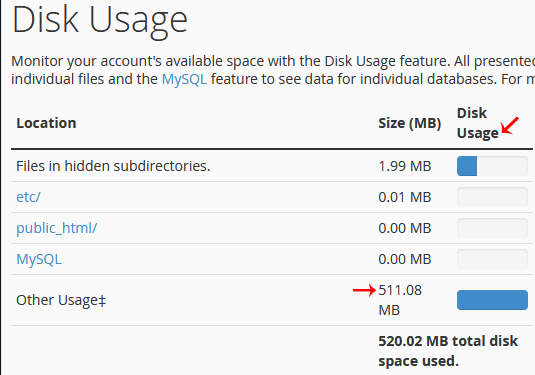Click the red arrow beside Disk Usage header
This screenshot has width=535, height=375.
click(510, 126)
